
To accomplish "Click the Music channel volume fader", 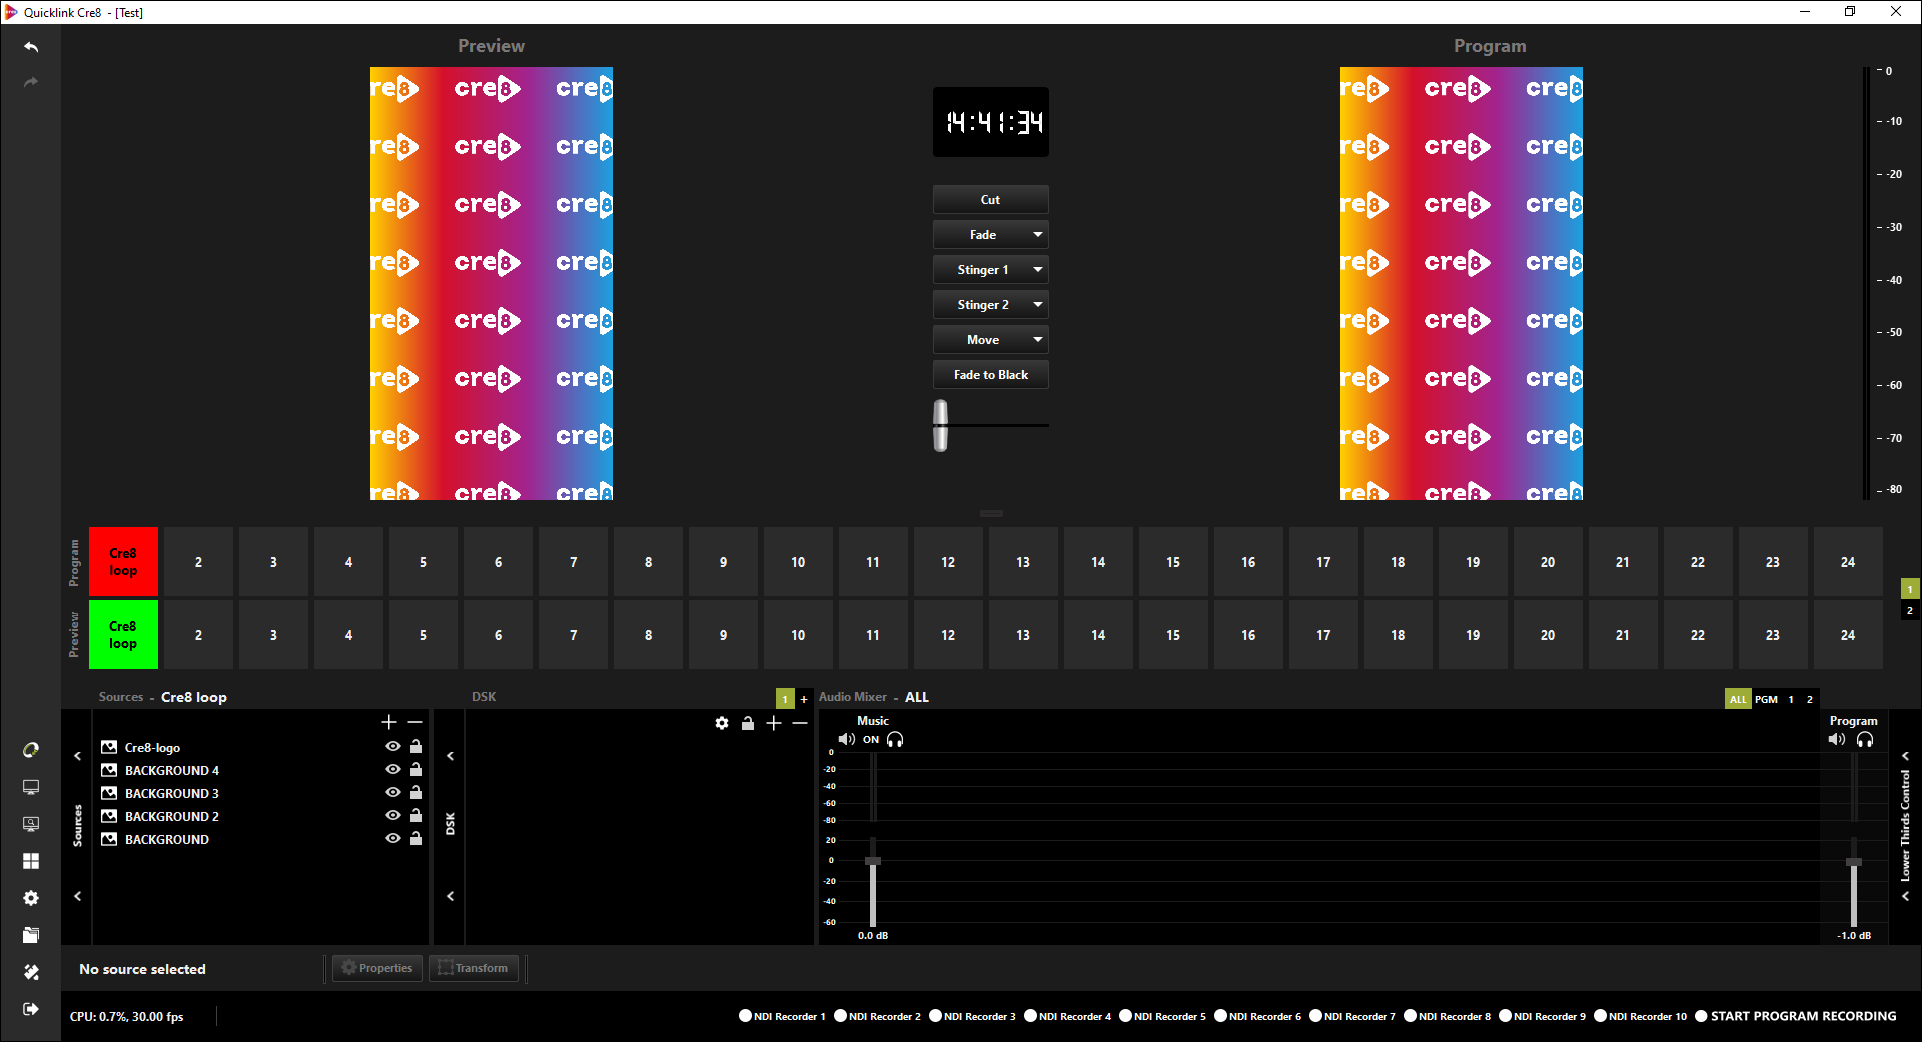I will click(x=873, y=862).
